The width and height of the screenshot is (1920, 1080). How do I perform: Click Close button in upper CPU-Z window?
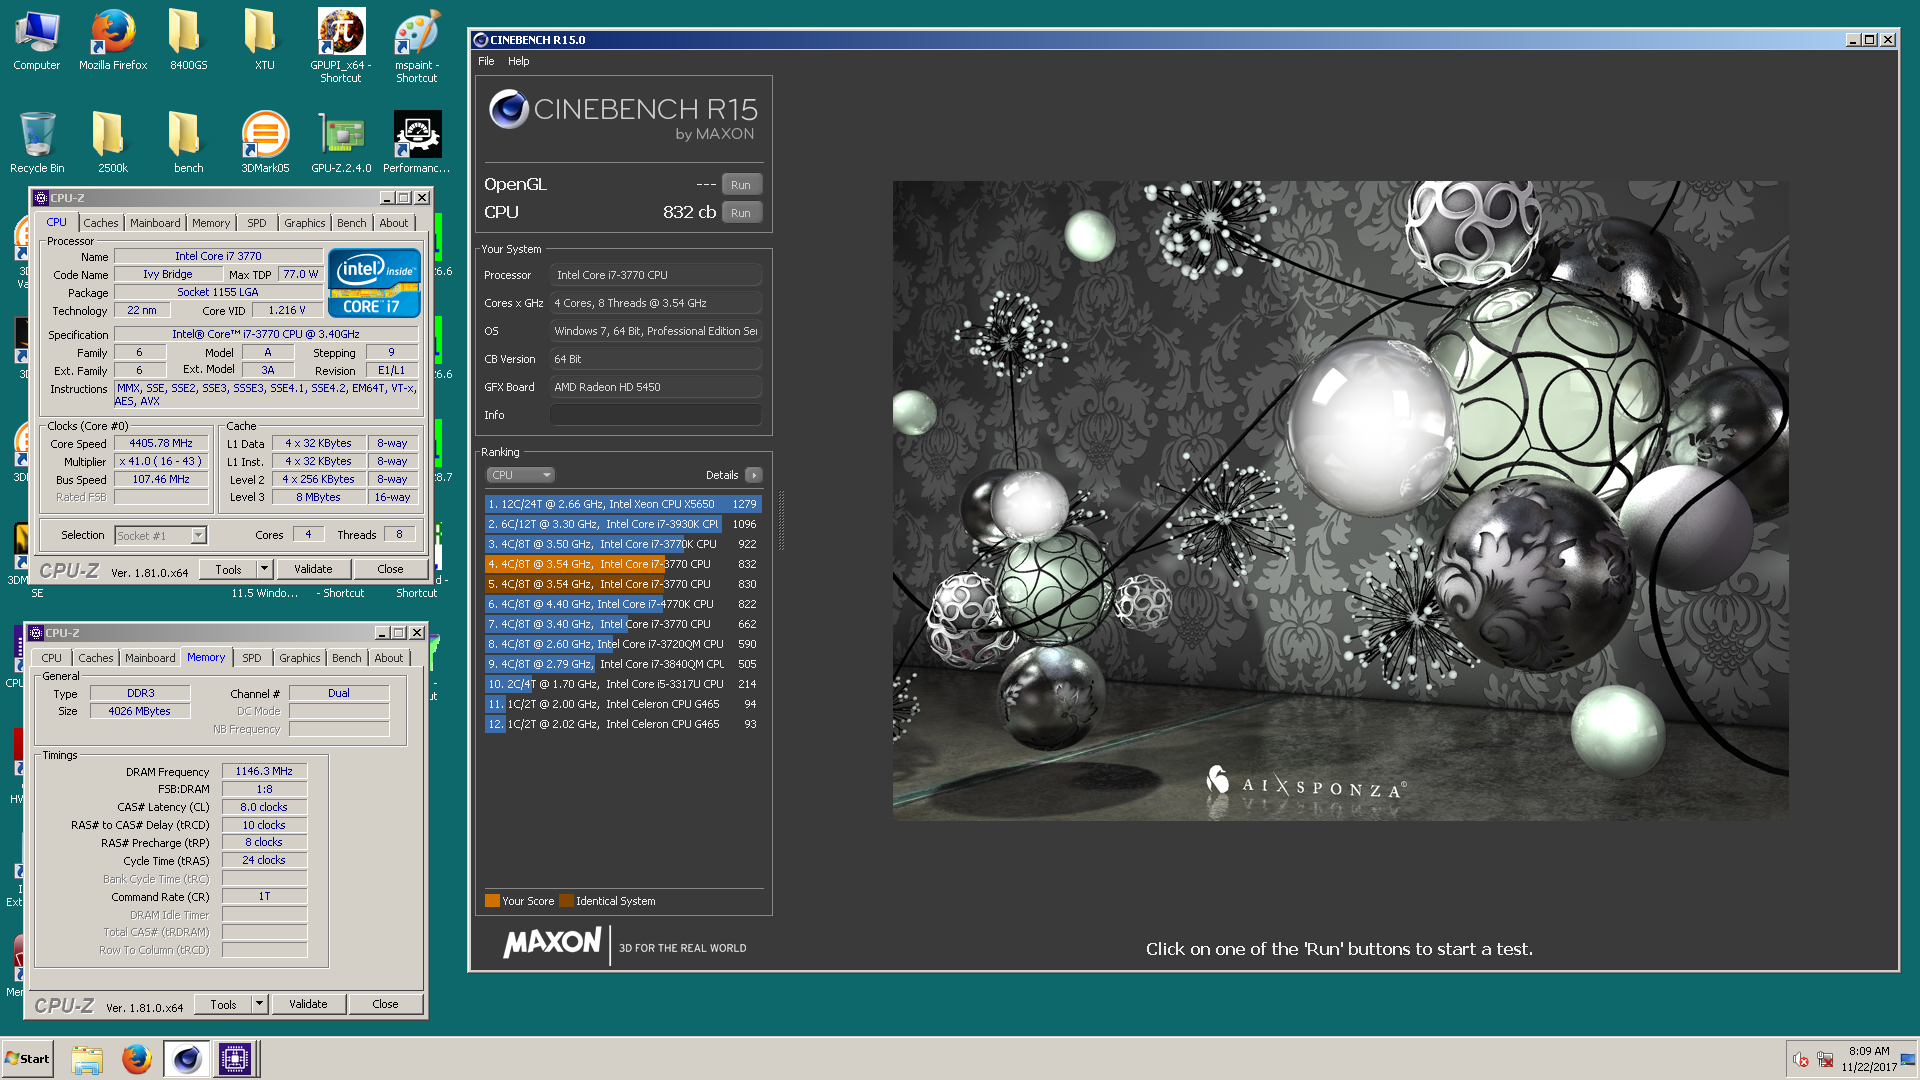pyautogui.click(x=390, y=570)
